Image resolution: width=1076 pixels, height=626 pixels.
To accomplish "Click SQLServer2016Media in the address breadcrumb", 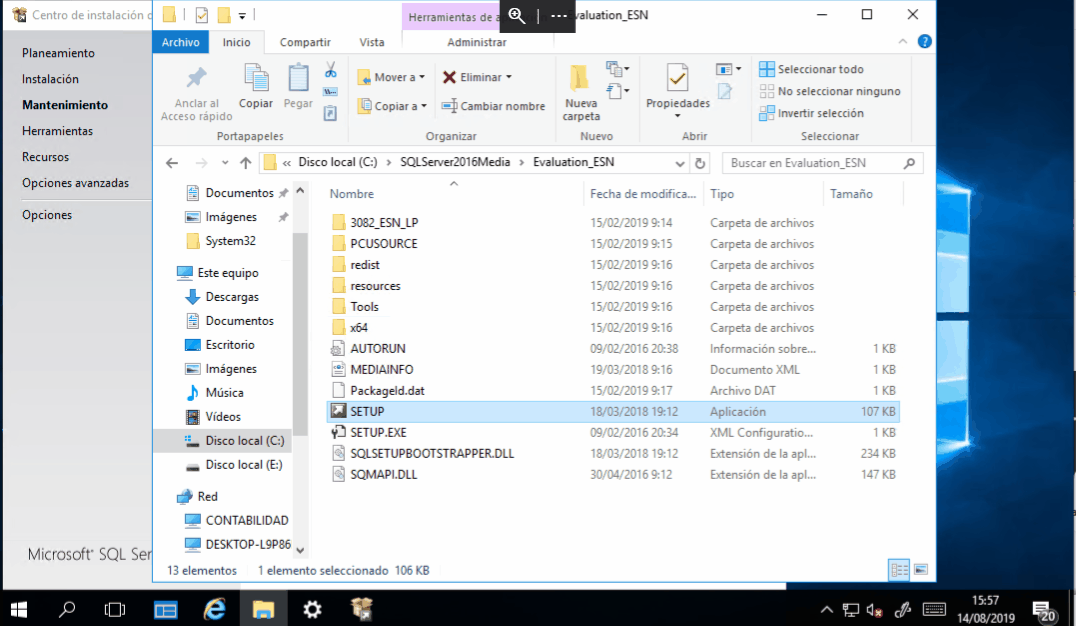I will coord(455,162).
